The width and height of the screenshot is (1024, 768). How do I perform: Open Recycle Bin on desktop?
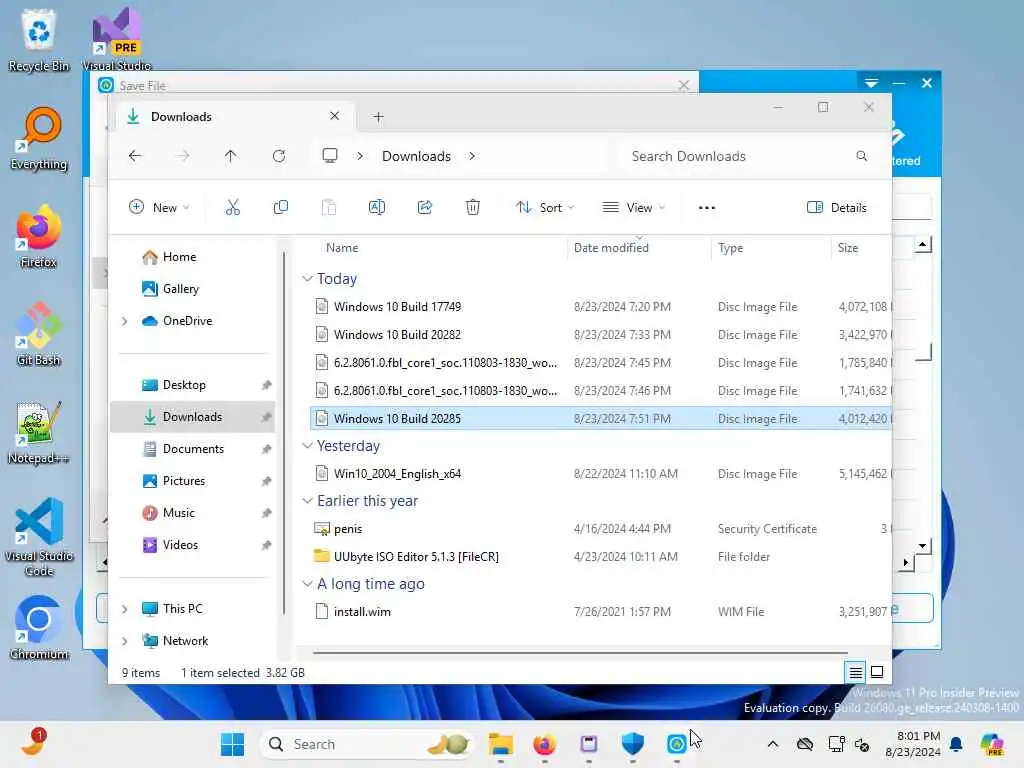39,40
